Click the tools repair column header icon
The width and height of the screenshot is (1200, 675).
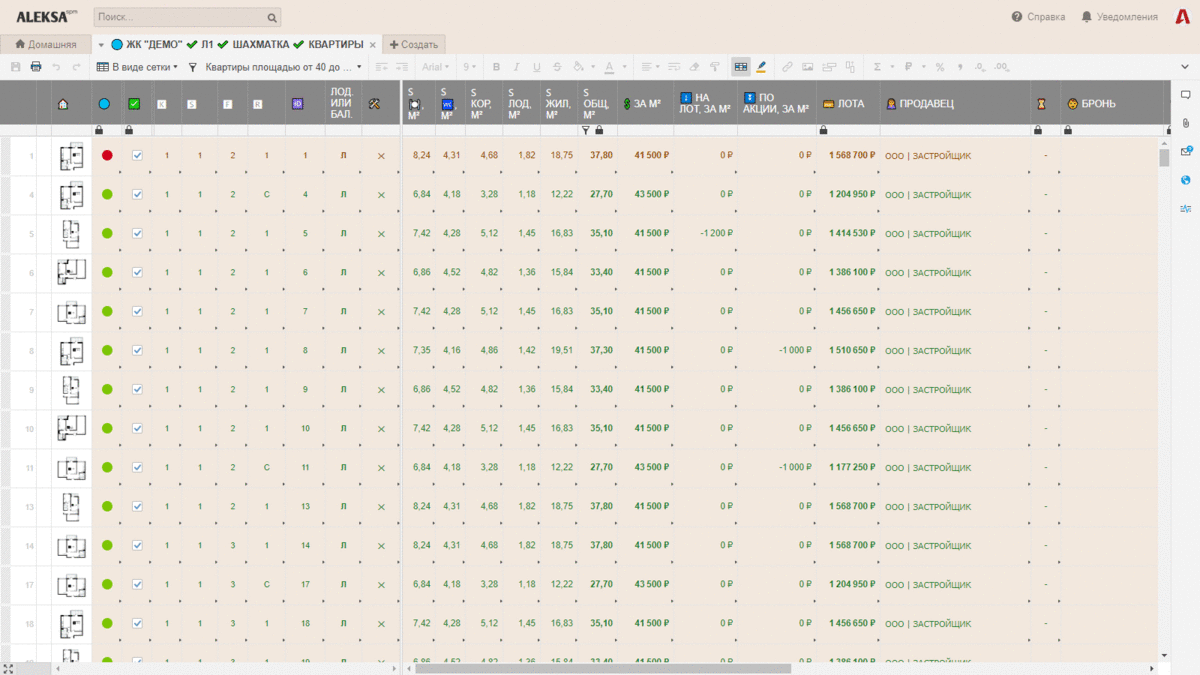pyautogui.click(x=375, y=103)
